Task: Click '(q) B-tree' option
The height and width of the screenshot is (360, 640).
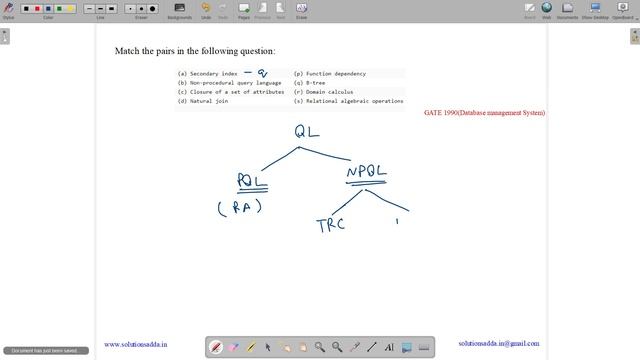Action: pyautogui.click(x=309, y=83)
